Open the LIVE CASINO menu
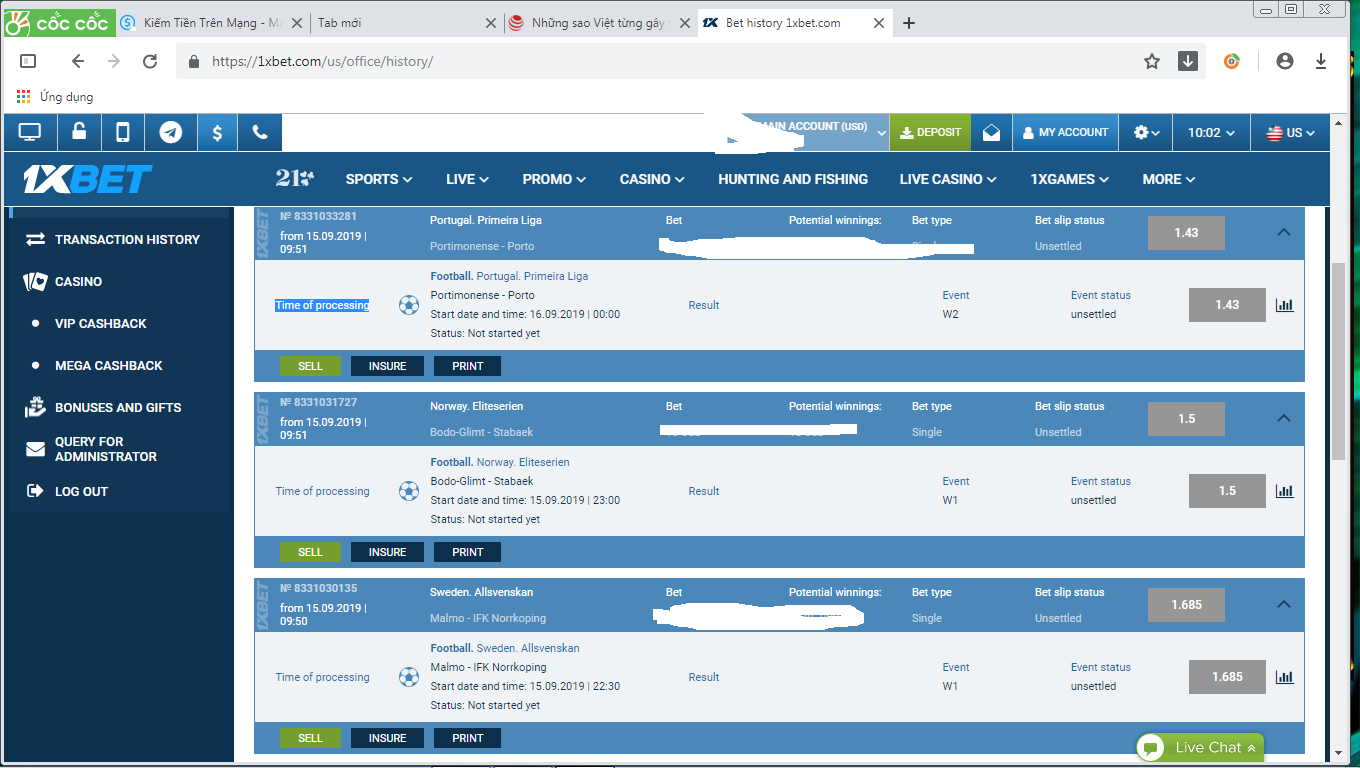The height and width of the screenshot is (768, 1360). pyautogui.click(x=948, y=179)
